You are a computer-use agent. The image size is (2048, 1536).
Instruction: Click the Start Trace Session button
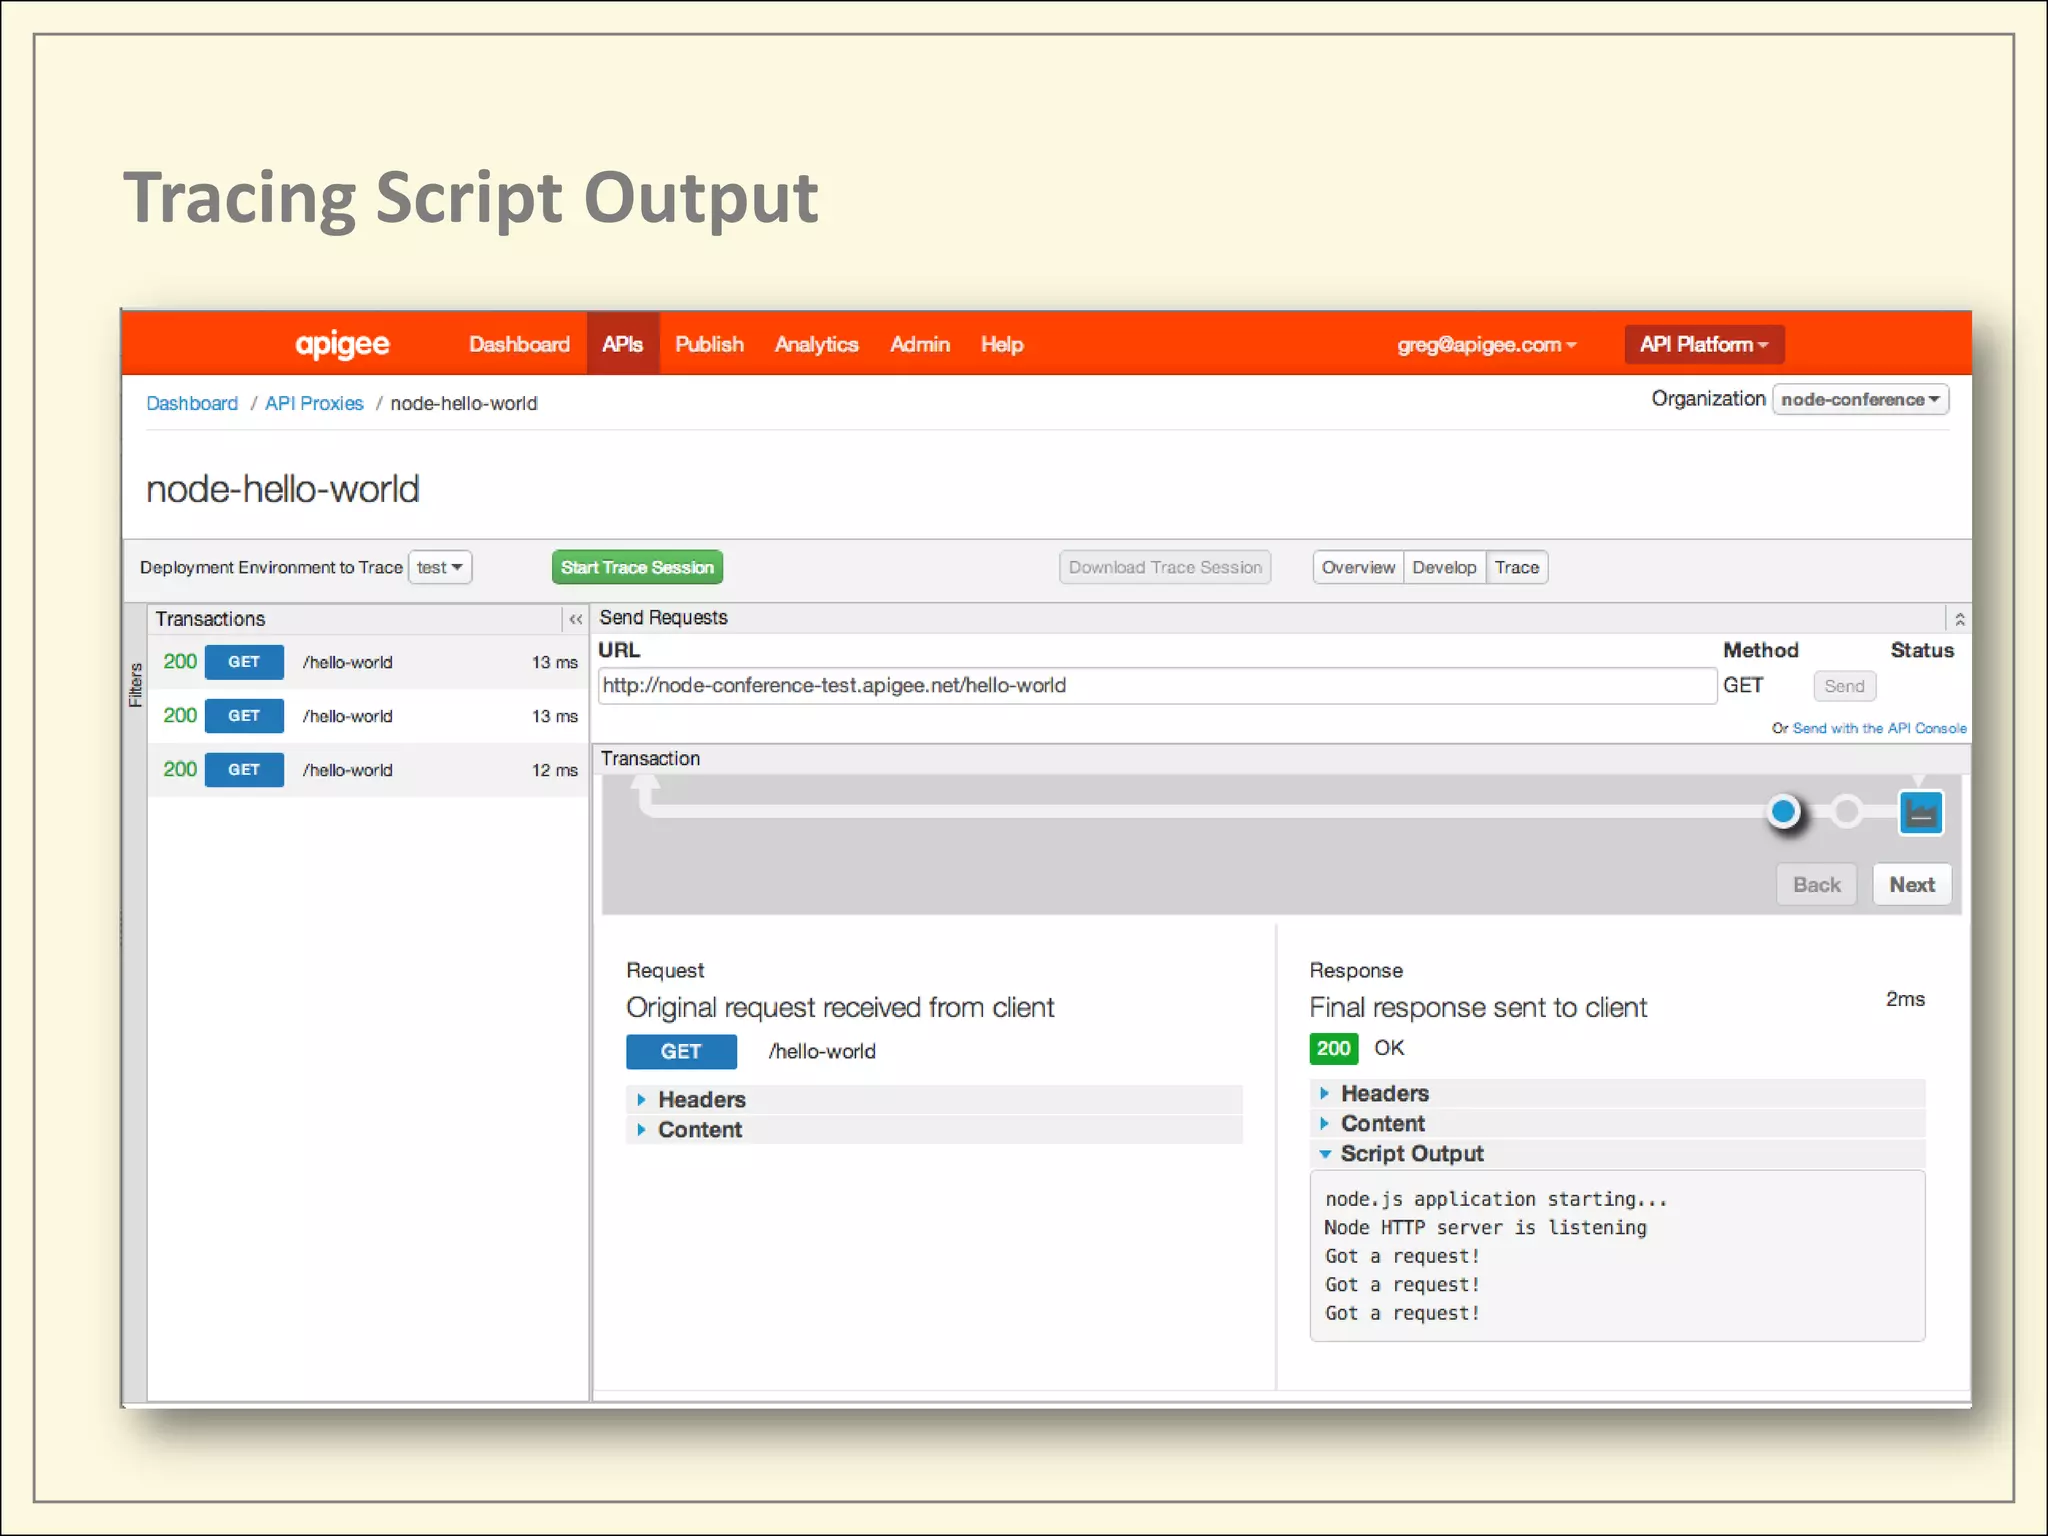point(637,568)
